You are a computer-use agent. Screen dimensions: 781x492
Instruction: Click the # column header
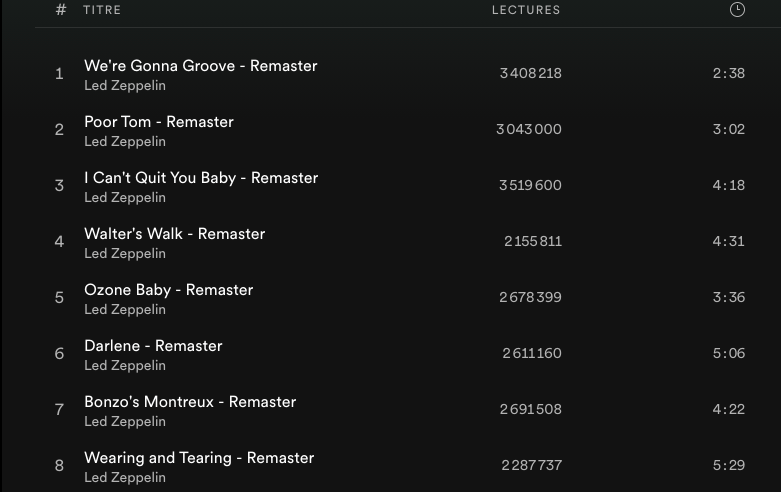point(61,10)
